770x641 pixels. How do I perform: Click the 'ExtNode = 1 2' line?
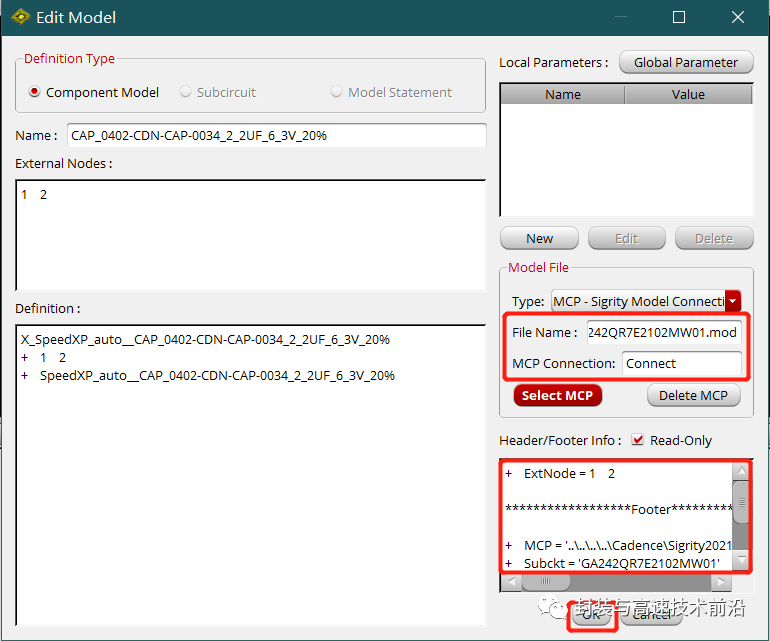pyautogui.click(x=560, y=474)
